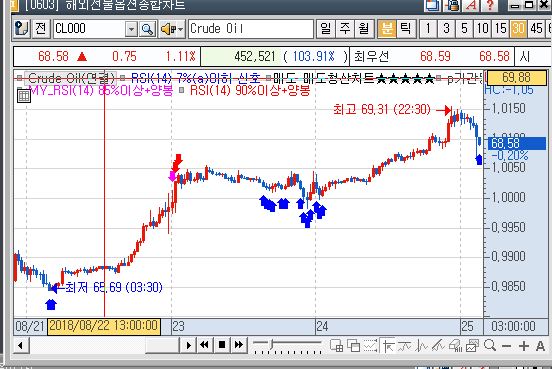Toggle the minute chart period button
The width and height of the screenshot is (552, 369).
387,29
